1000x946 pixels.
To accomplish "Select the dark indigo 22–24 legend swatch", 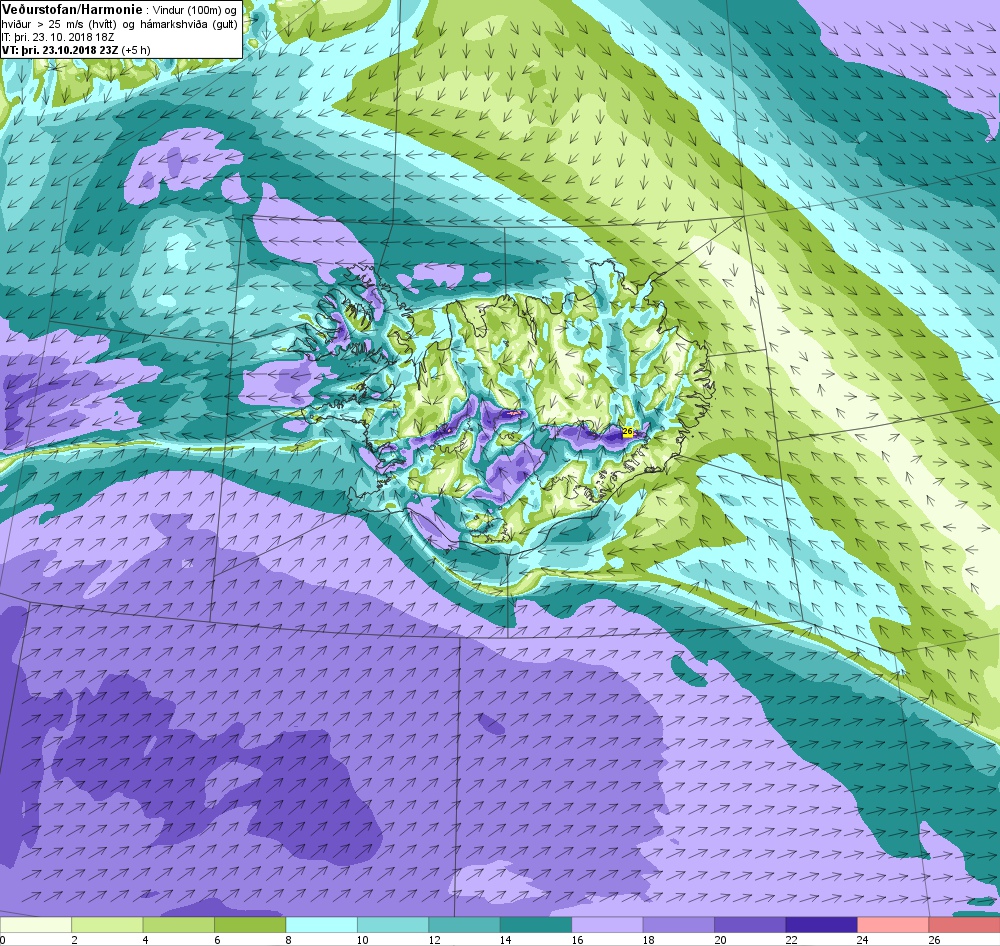I will click(x=821, y=925).
